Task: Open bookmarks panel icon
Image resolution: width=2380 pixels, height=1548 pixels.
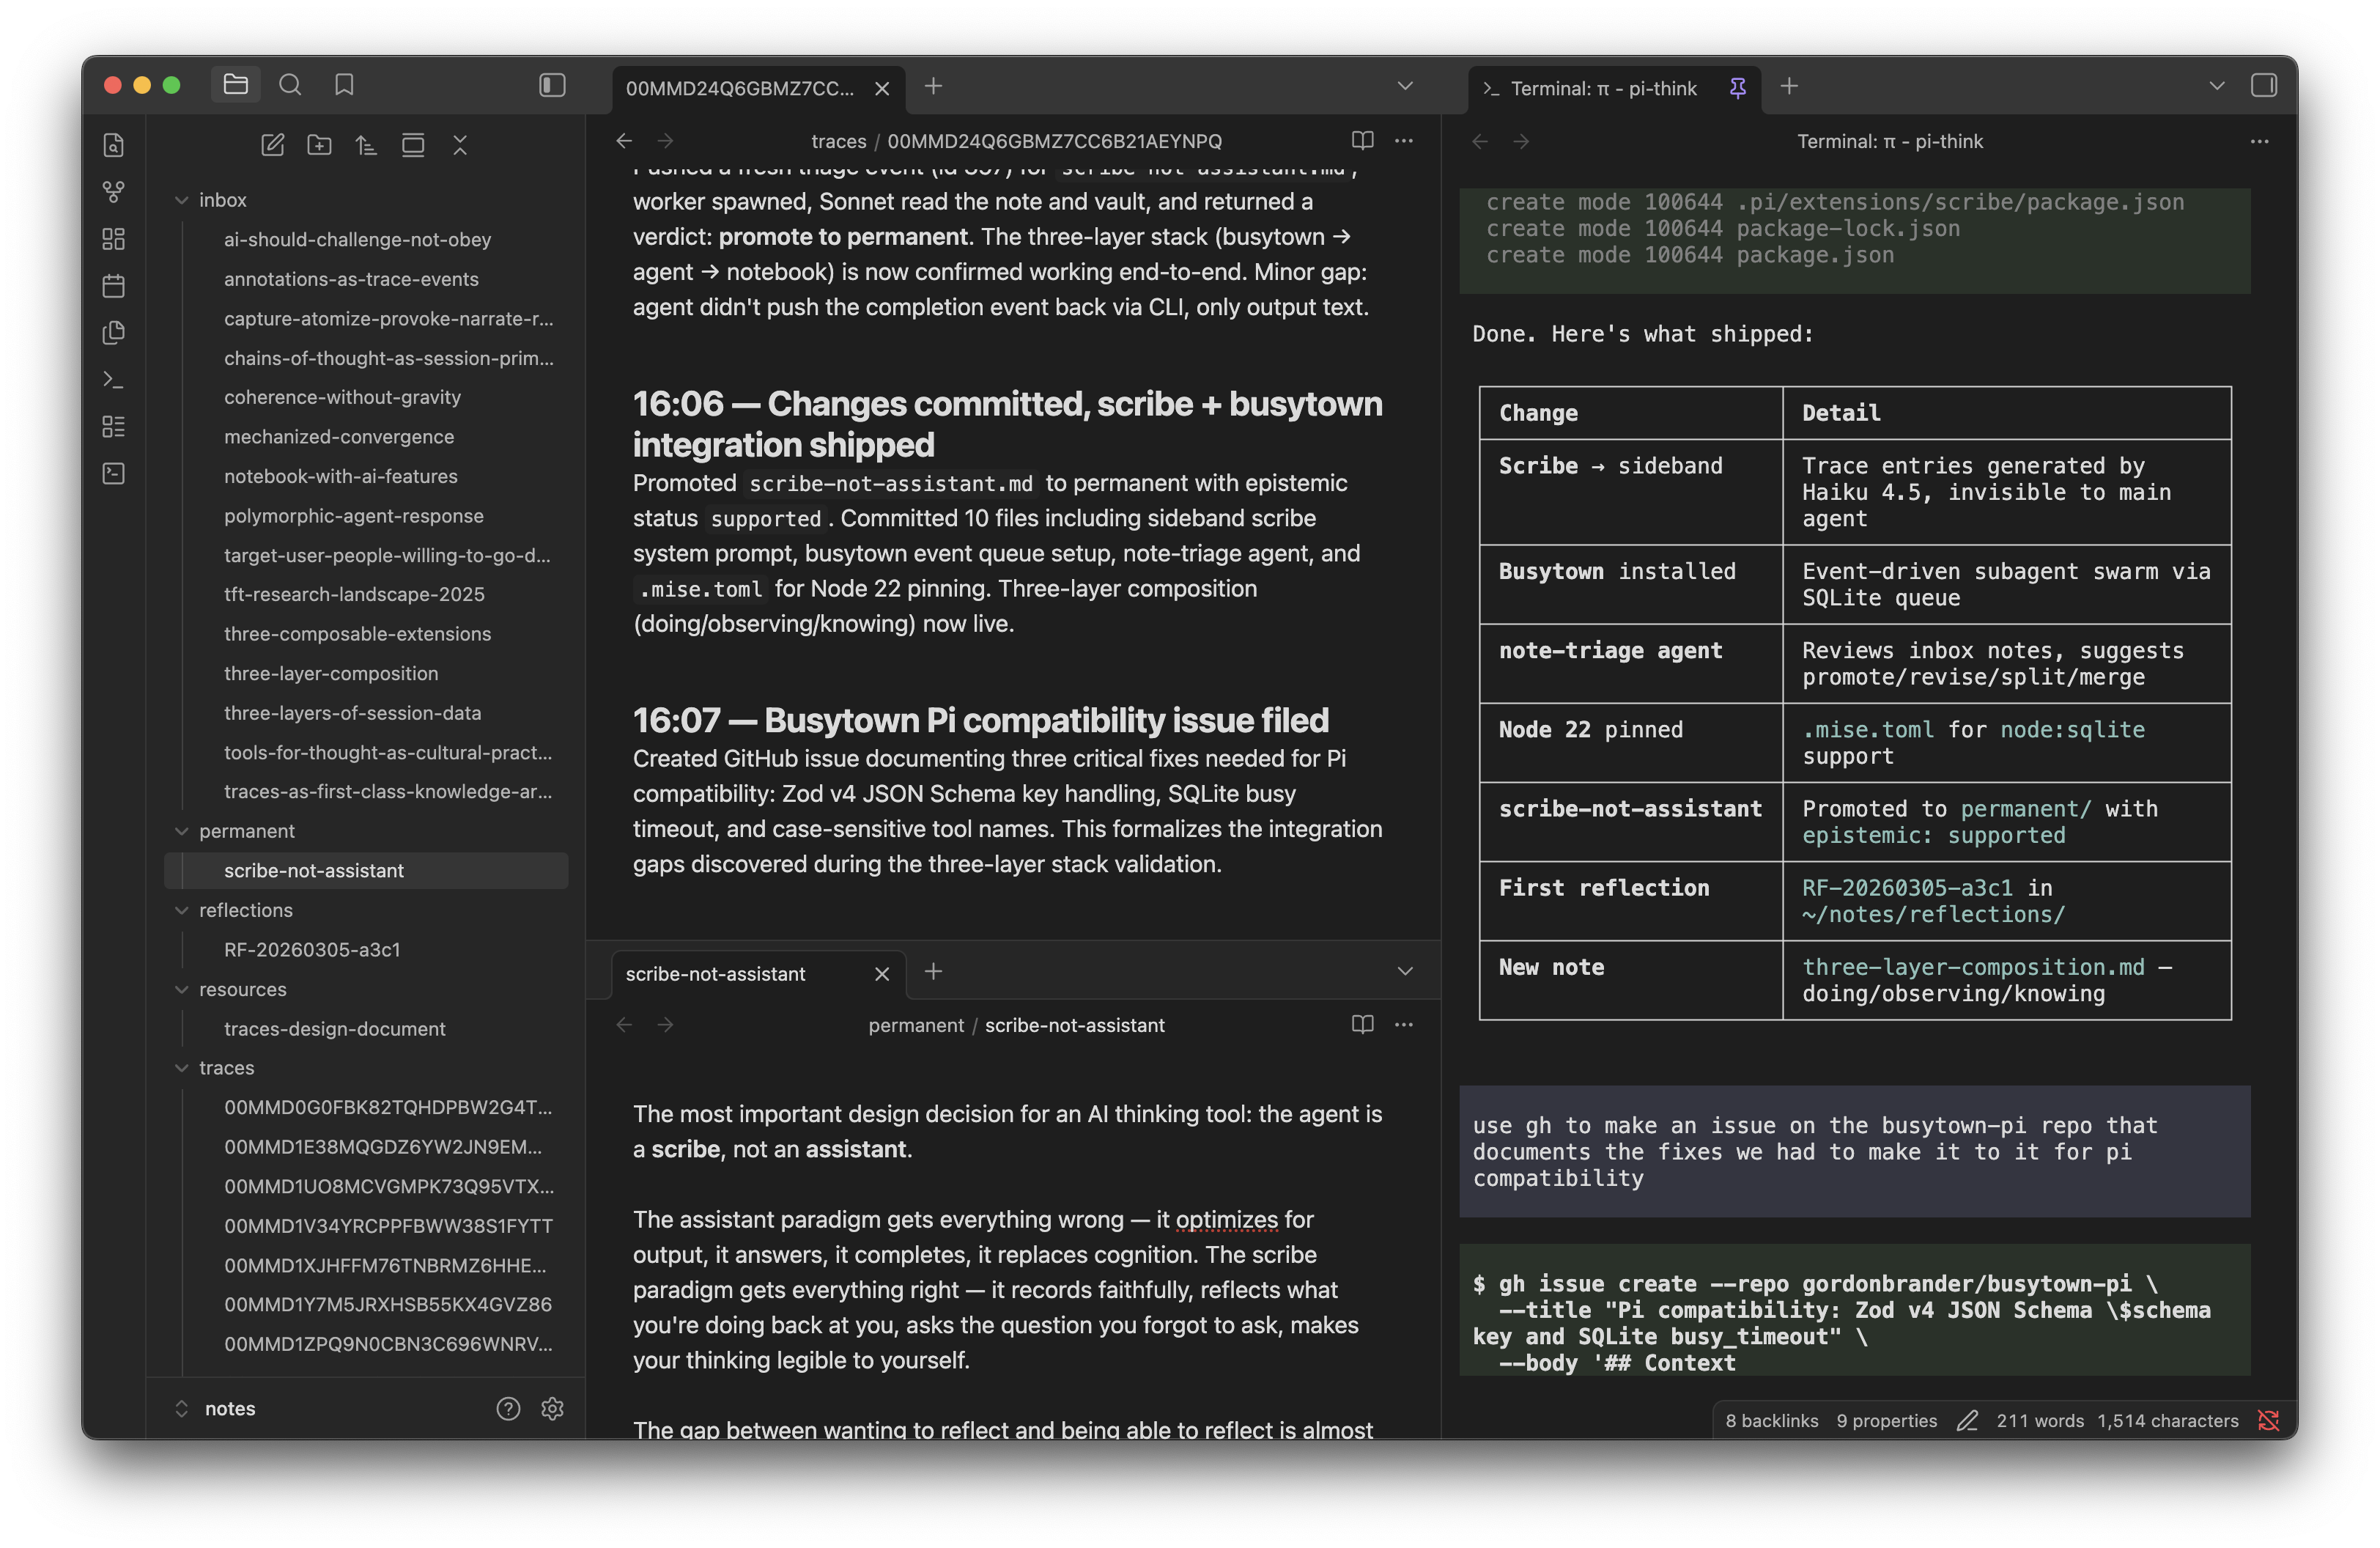Action: tap(344, 85)
